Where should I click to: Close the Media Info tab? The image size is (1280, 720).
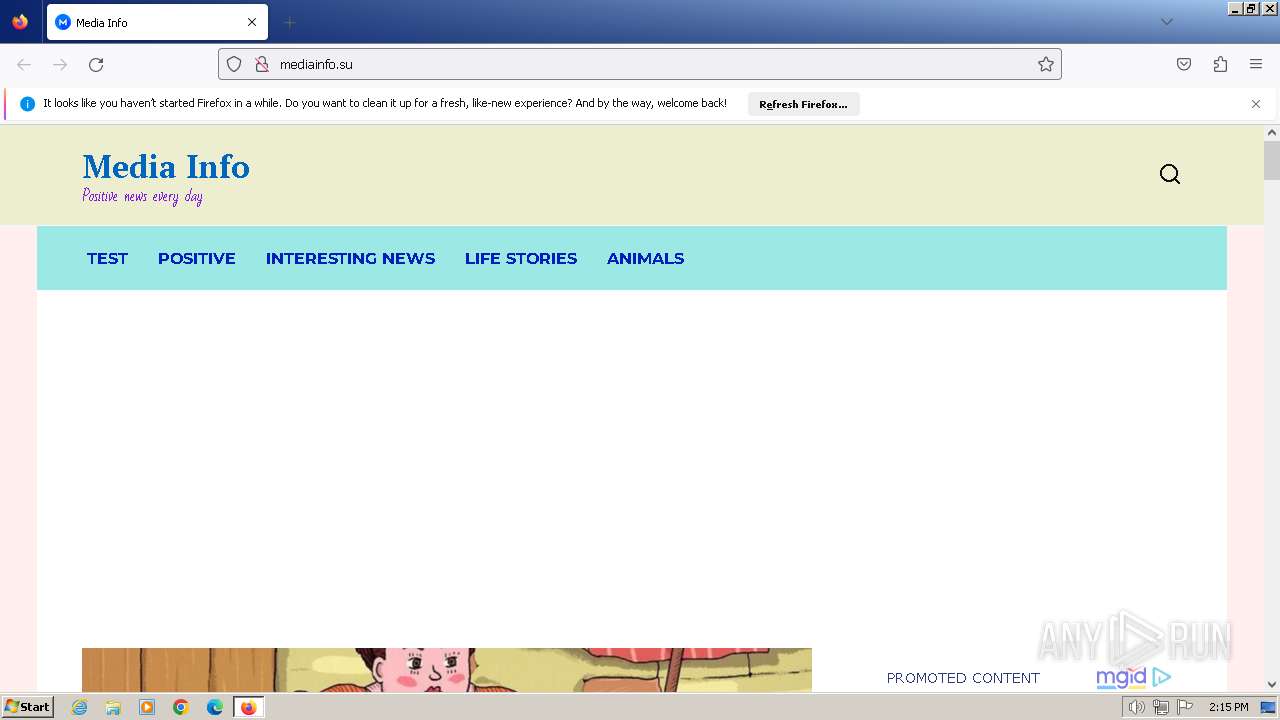(x=252, y=22)
